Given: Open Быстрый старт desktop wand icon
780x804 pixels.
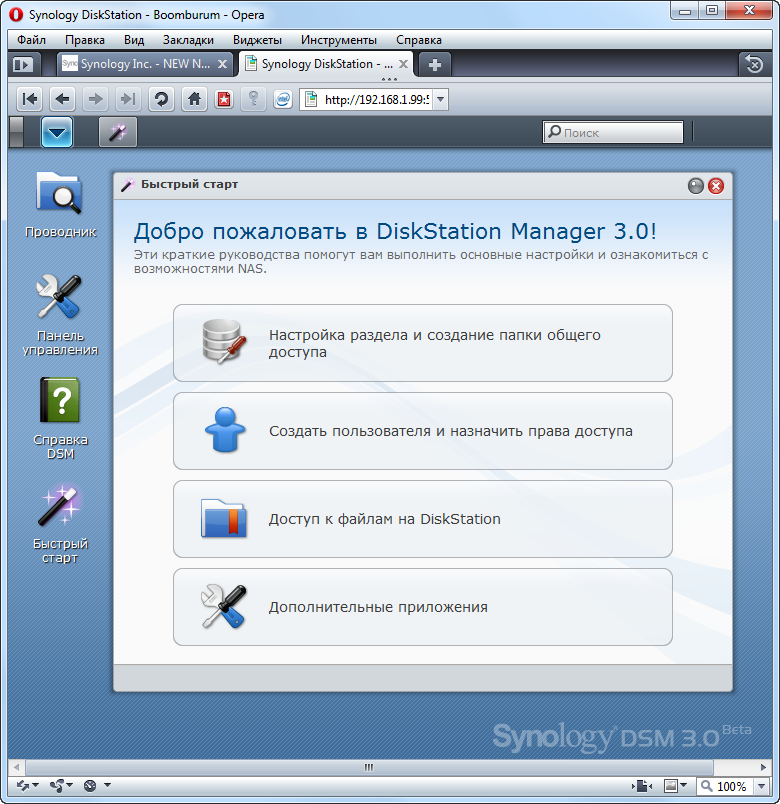Looking at the screenshot, I should [x=60, y=523].
